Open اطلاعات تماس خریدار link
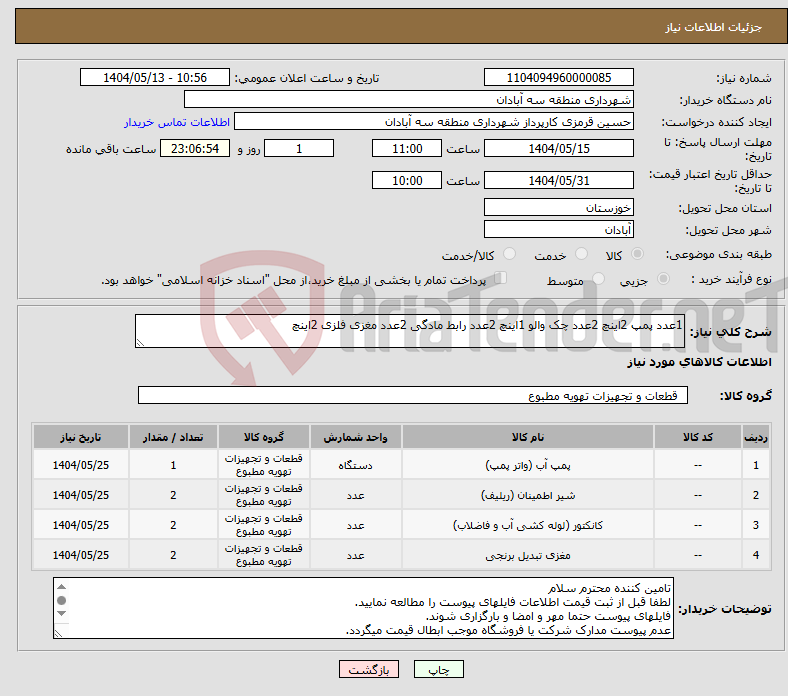This screenshot has height=696, width=788. 177,122
